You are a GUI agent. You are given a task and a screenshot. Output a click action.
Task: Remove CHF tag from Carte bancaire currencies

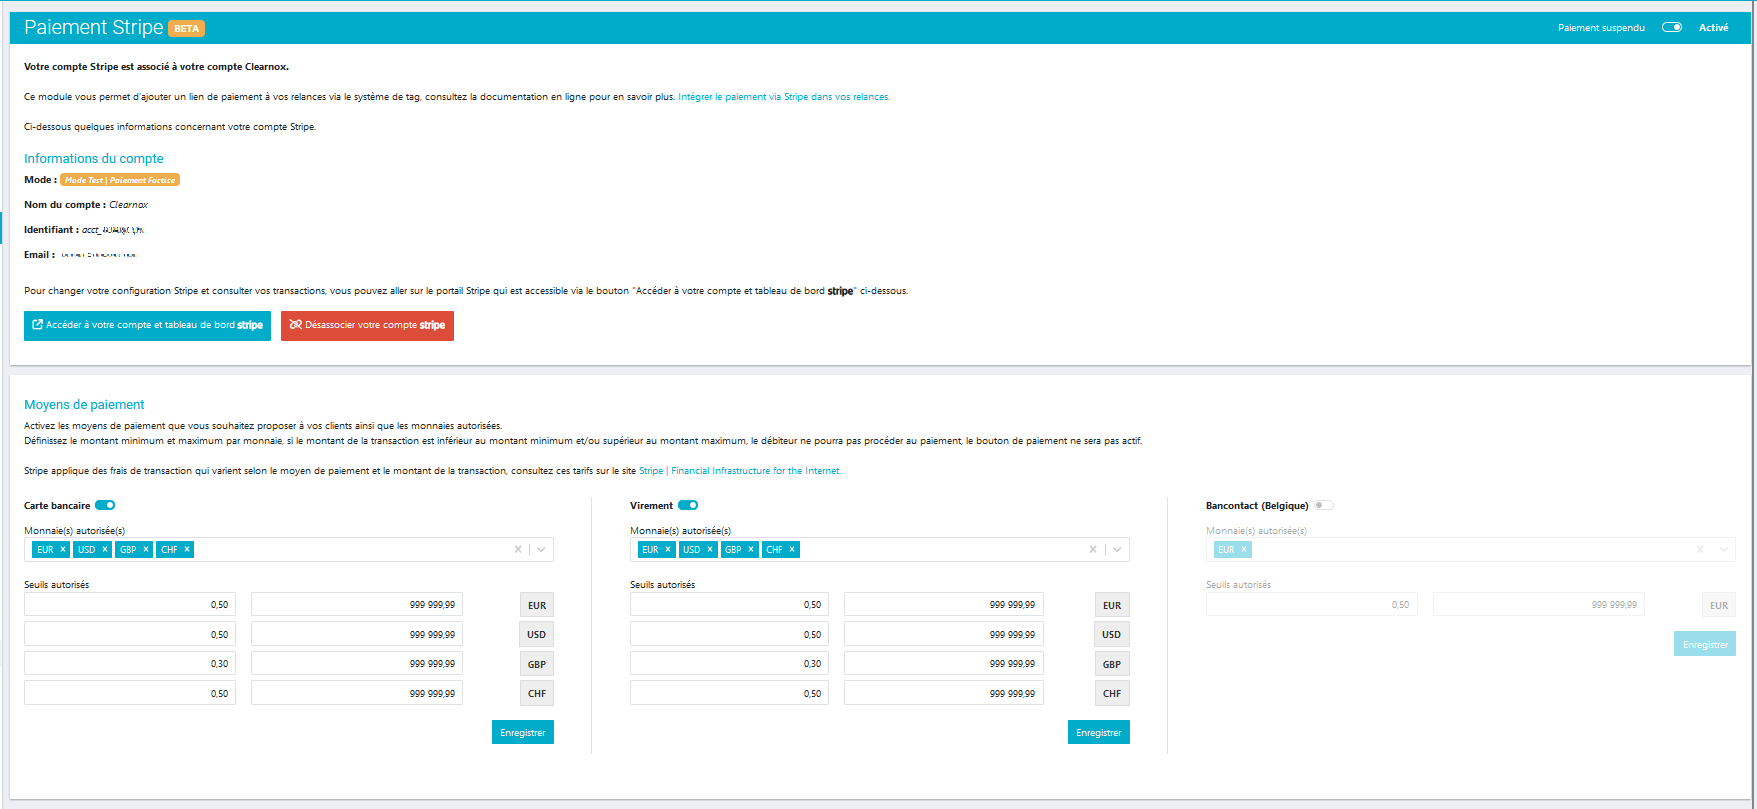[x=187, y=550]
